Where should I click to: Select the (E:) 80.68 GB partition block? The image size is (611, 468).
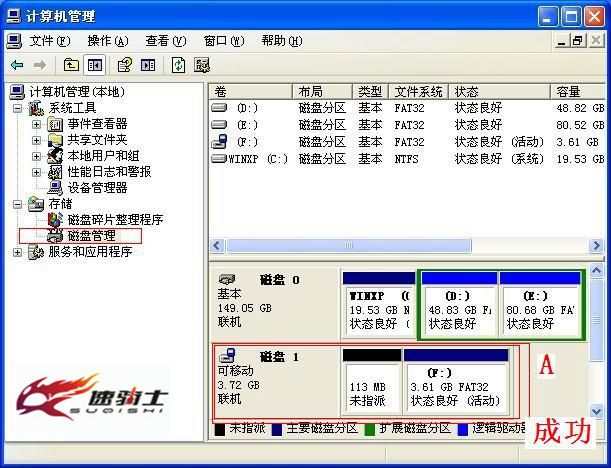point(540,305)
